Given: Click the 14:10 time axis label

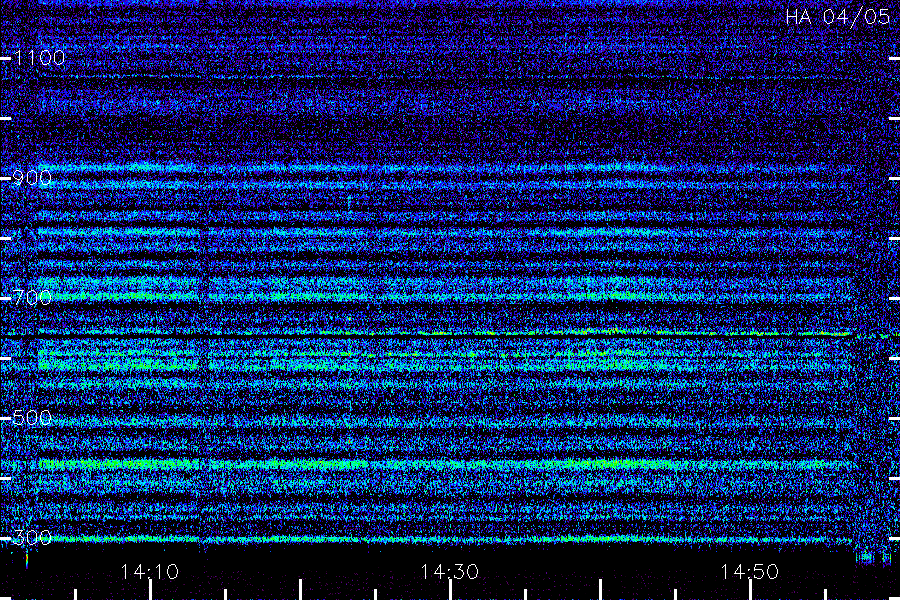Looking at the screenshot, I should point(150,572).
